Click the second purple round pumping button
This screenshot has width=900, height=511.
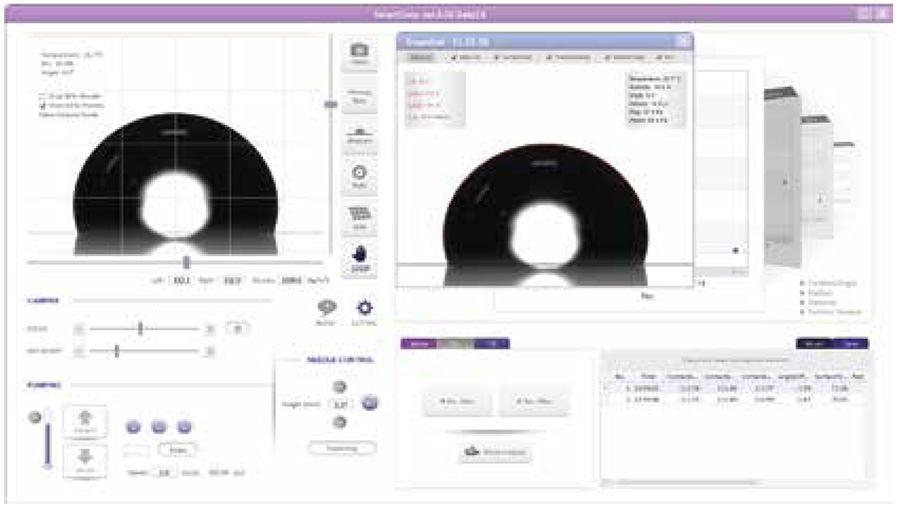158,427
